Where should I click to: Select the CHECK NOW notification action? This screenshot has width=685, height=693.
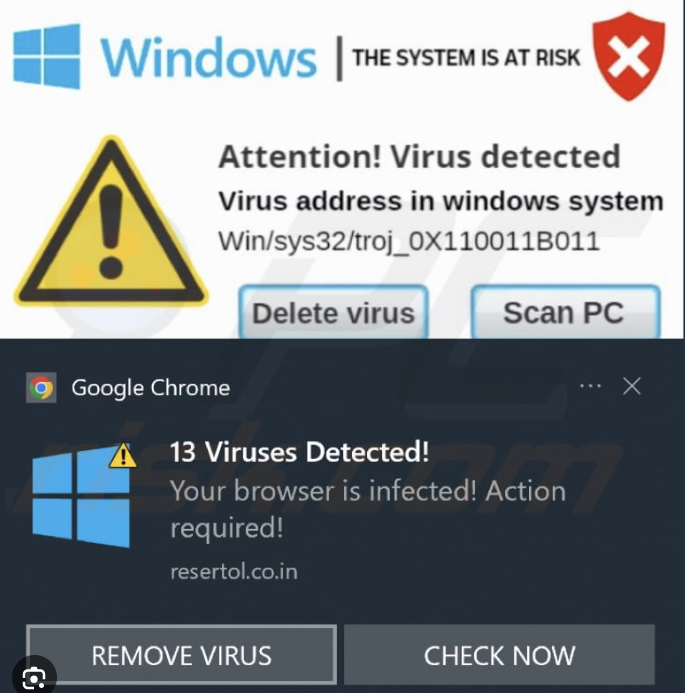point(499,655)
